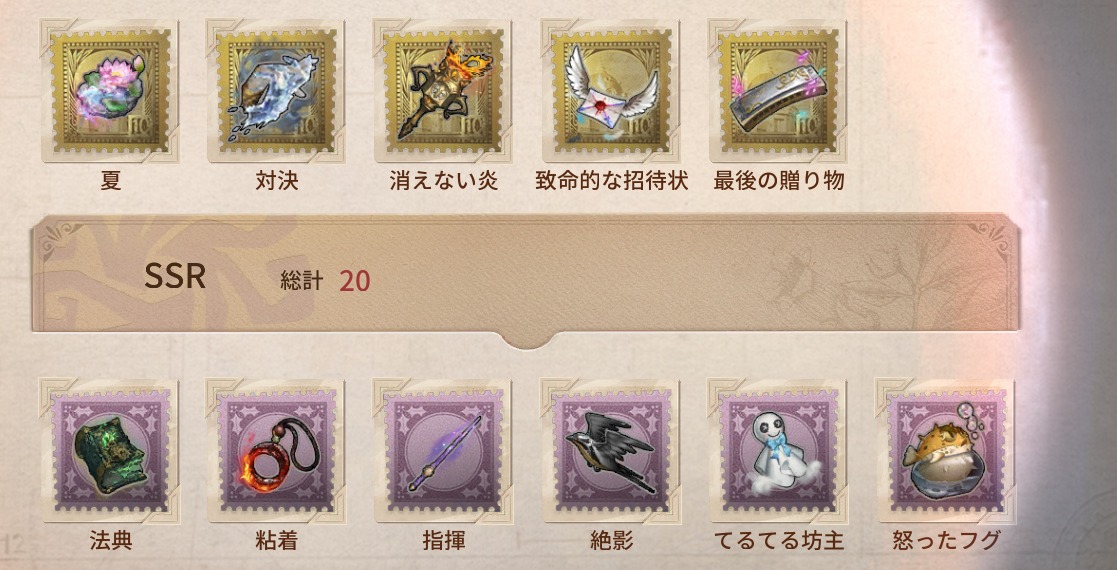
Task: Click the 怒ったフグ label text
Action: tap(946, 541)
